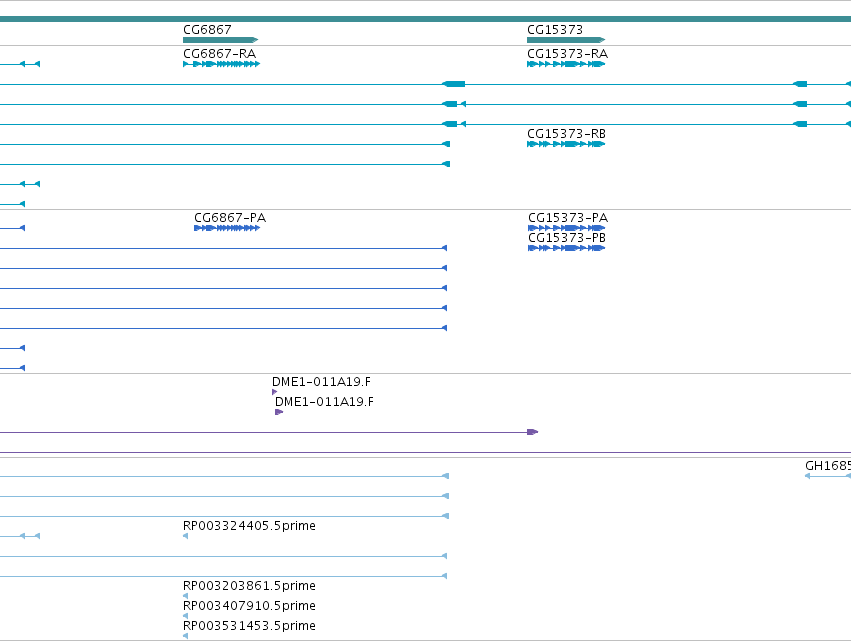Click the lower DME1-011A19.F label
This screenshot has width=851, height=641.
pos(324,402)
